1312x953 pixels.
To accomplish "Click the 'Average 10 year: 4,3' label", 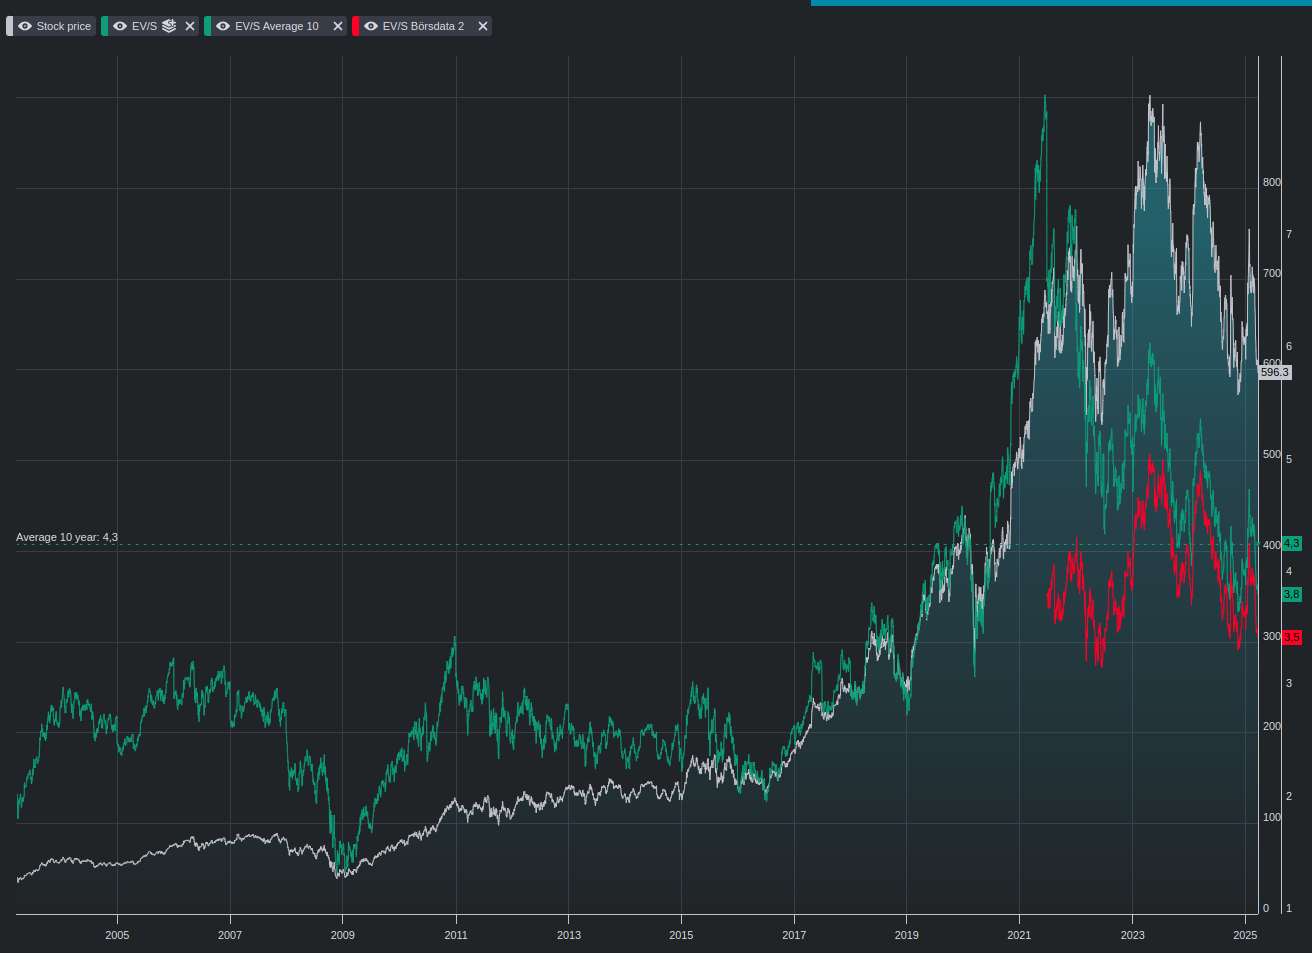I will [67, 537].
